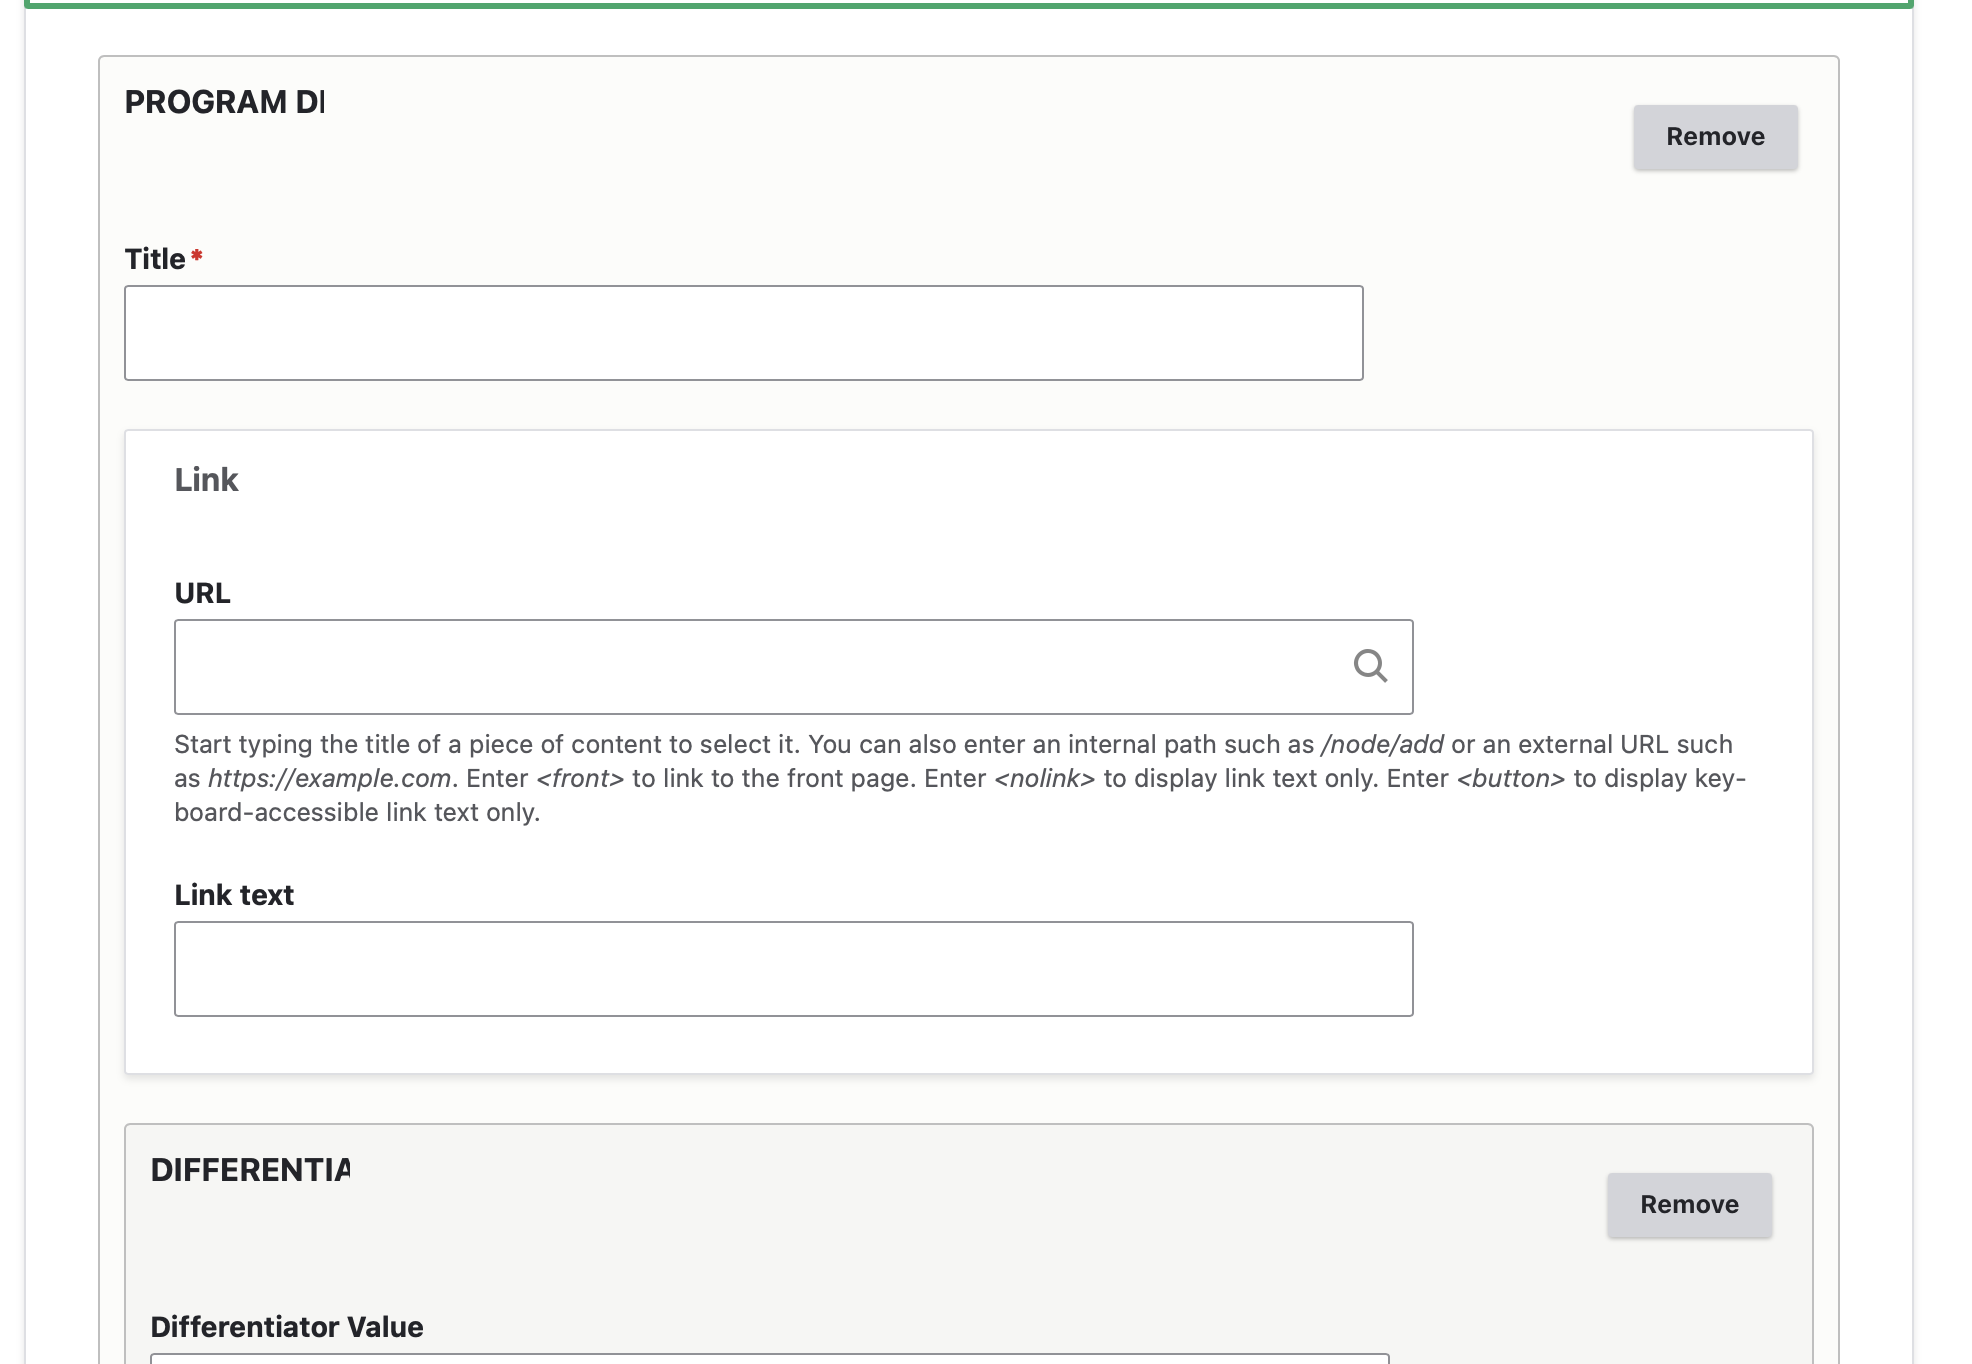Click the URL label
1972x1364 pixels.
coord(202,593)
